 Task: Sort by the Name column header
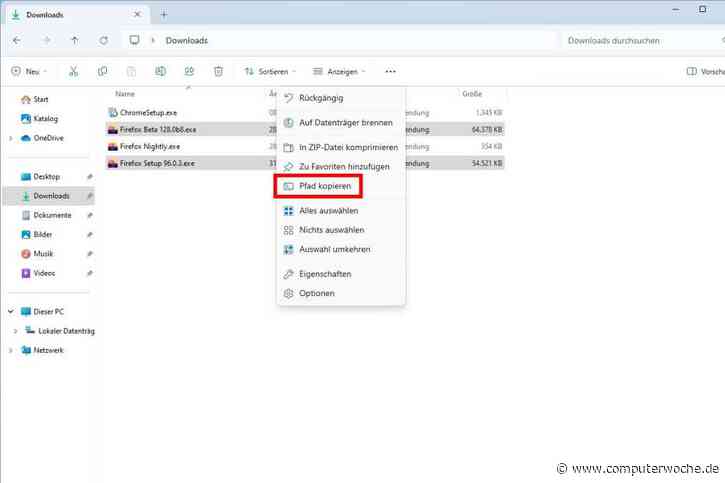[125, 94]
